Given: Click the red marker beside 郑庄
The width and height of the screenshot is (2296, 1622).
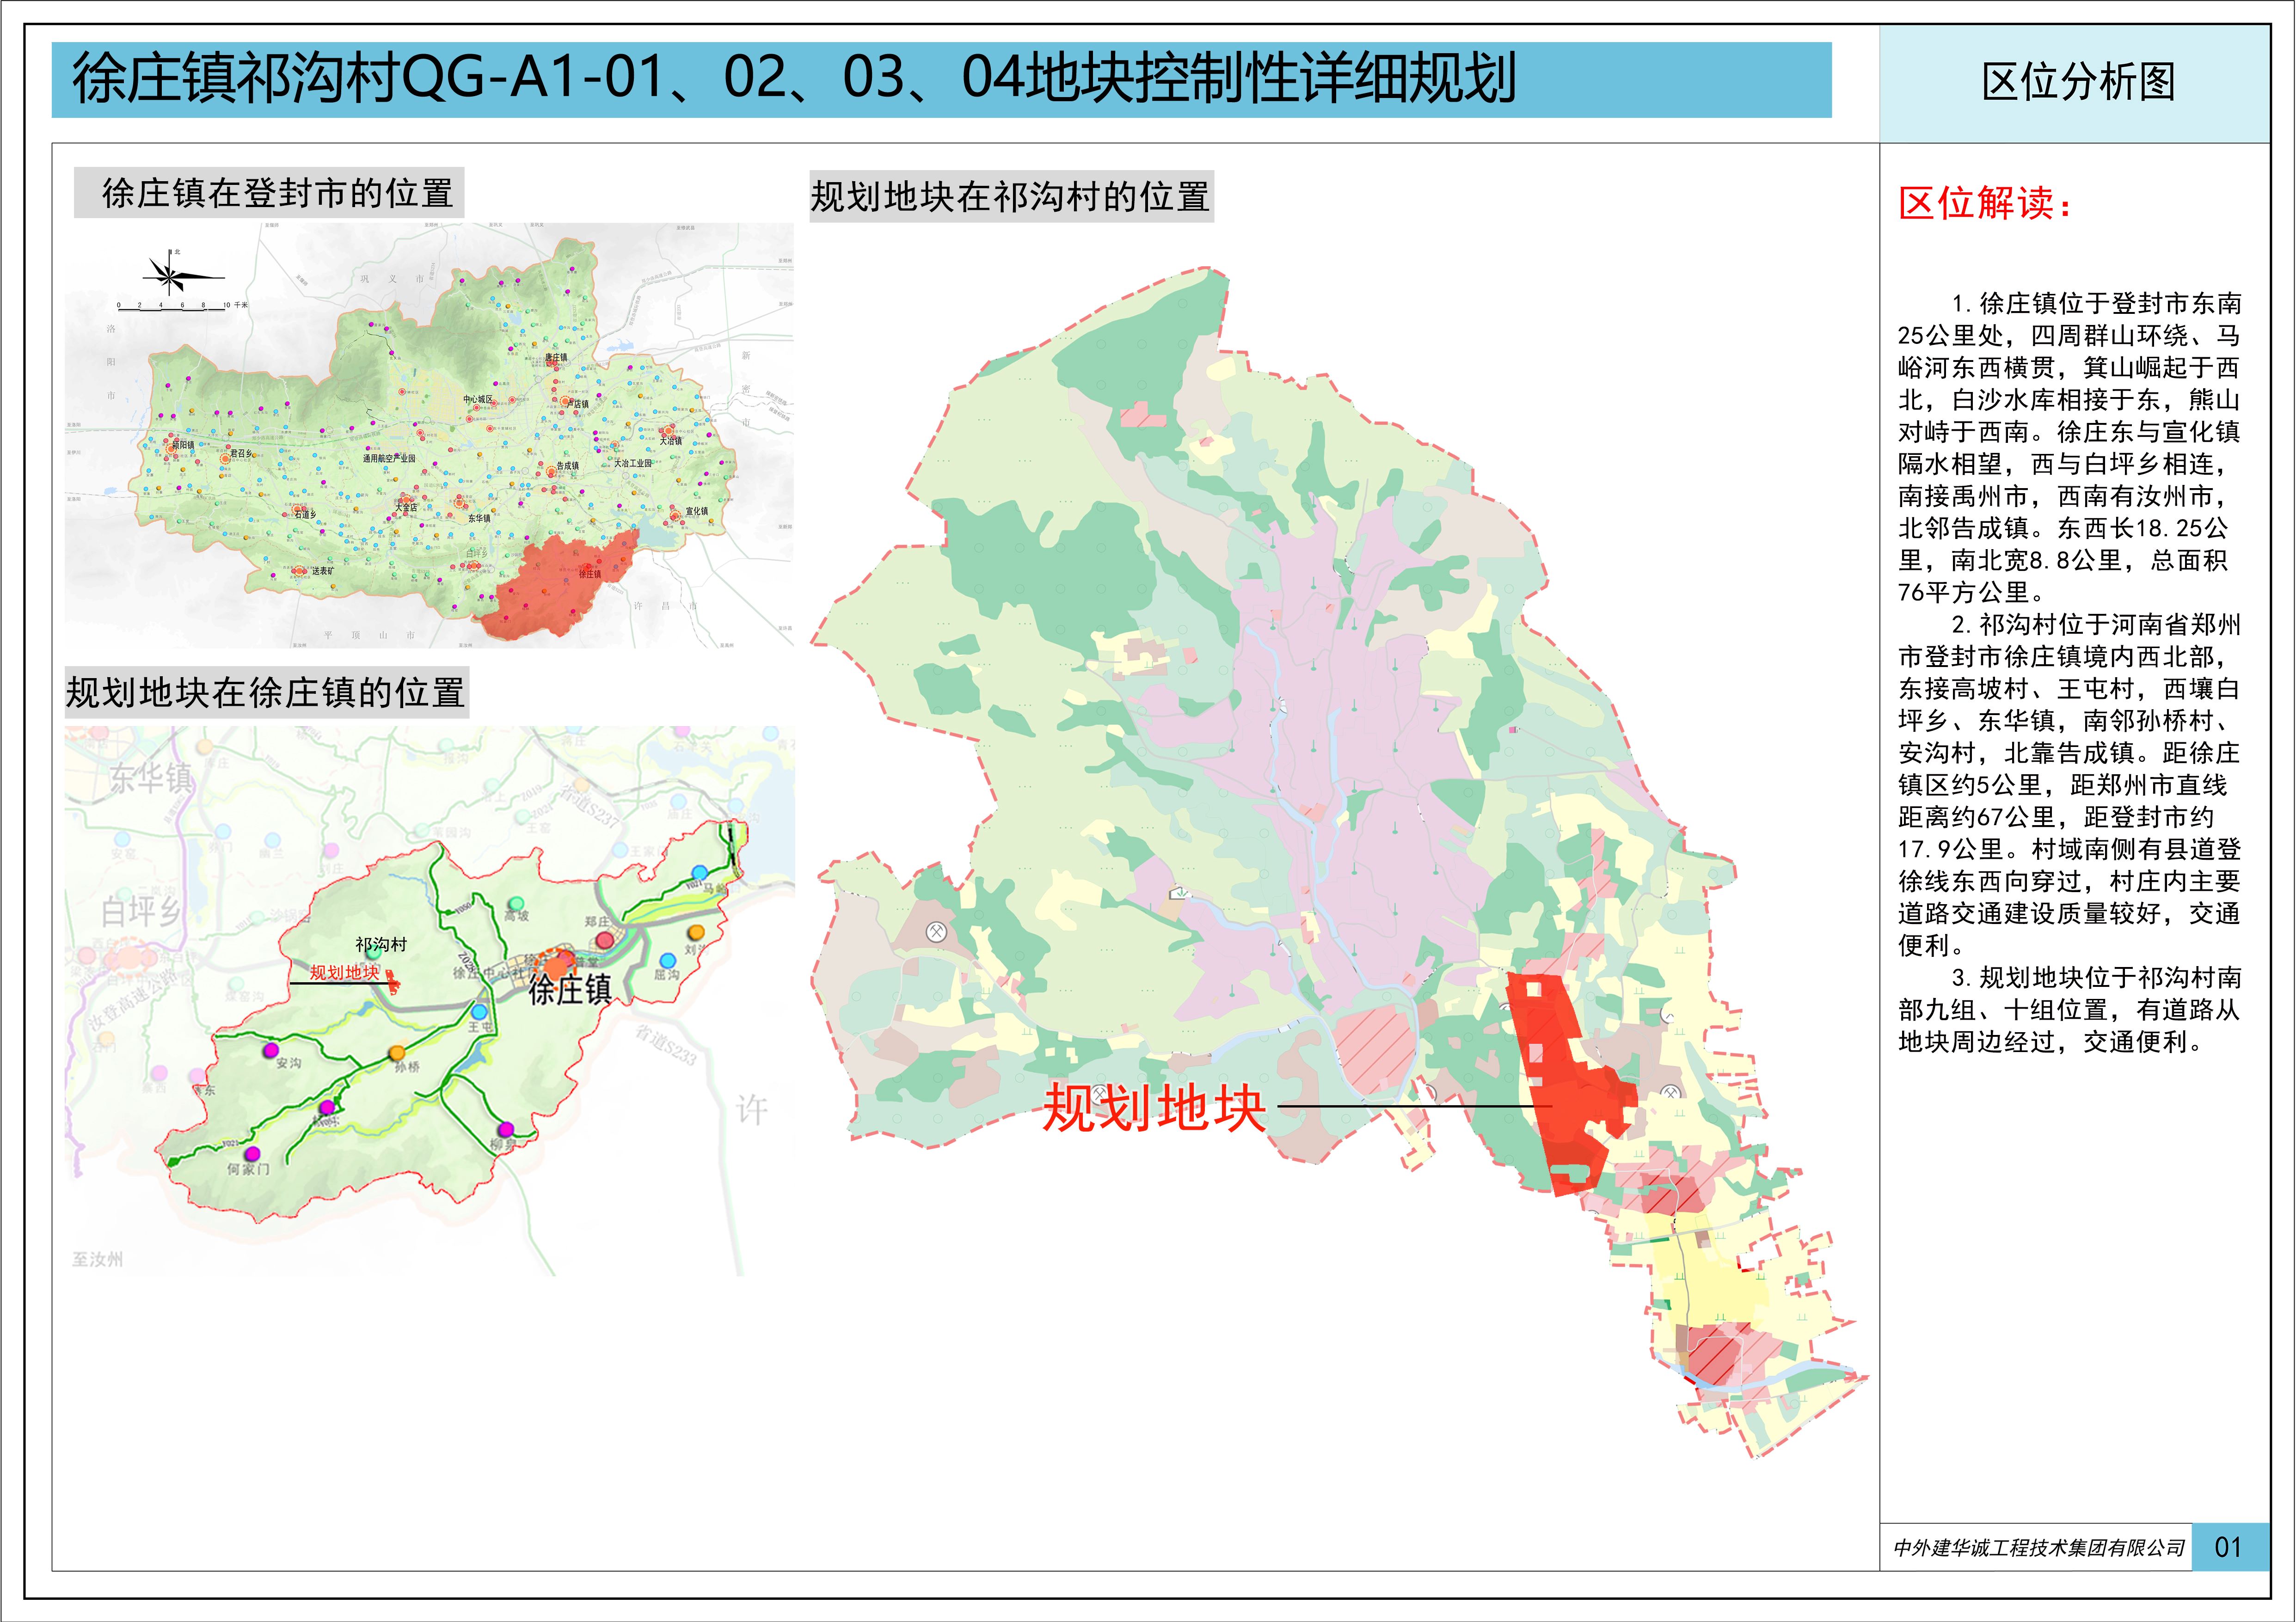Looking at the screenshot, I should (x=605, y=940).
